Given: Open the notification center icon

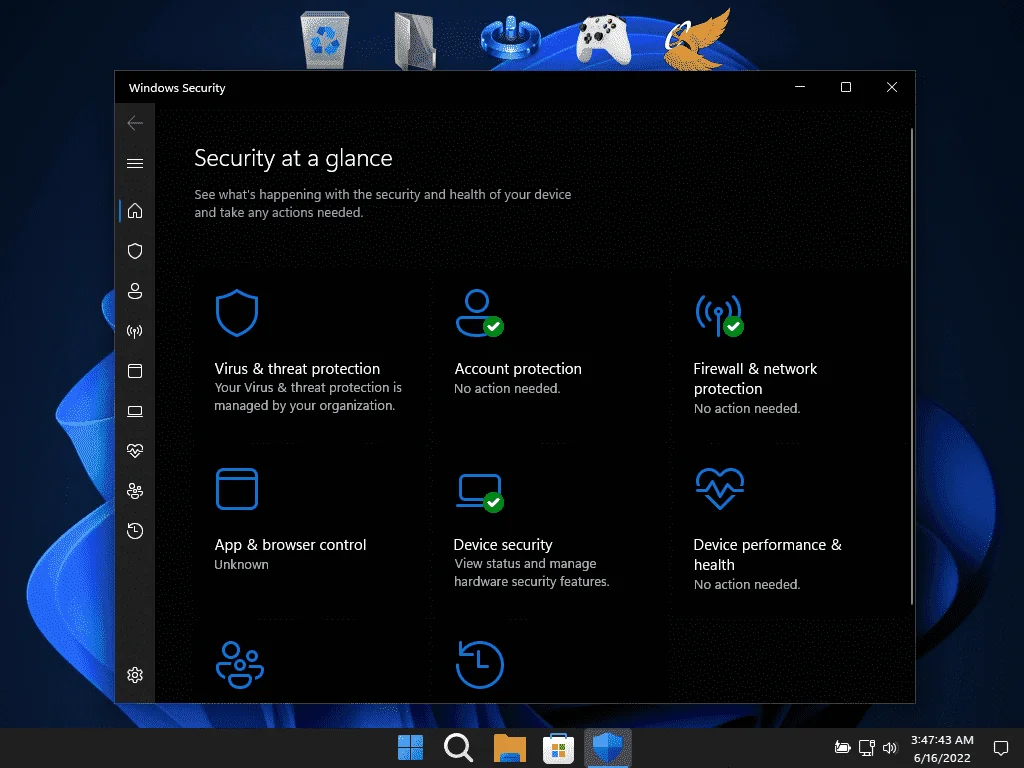Looking at the screenshot, I should tap(1000, 748).
